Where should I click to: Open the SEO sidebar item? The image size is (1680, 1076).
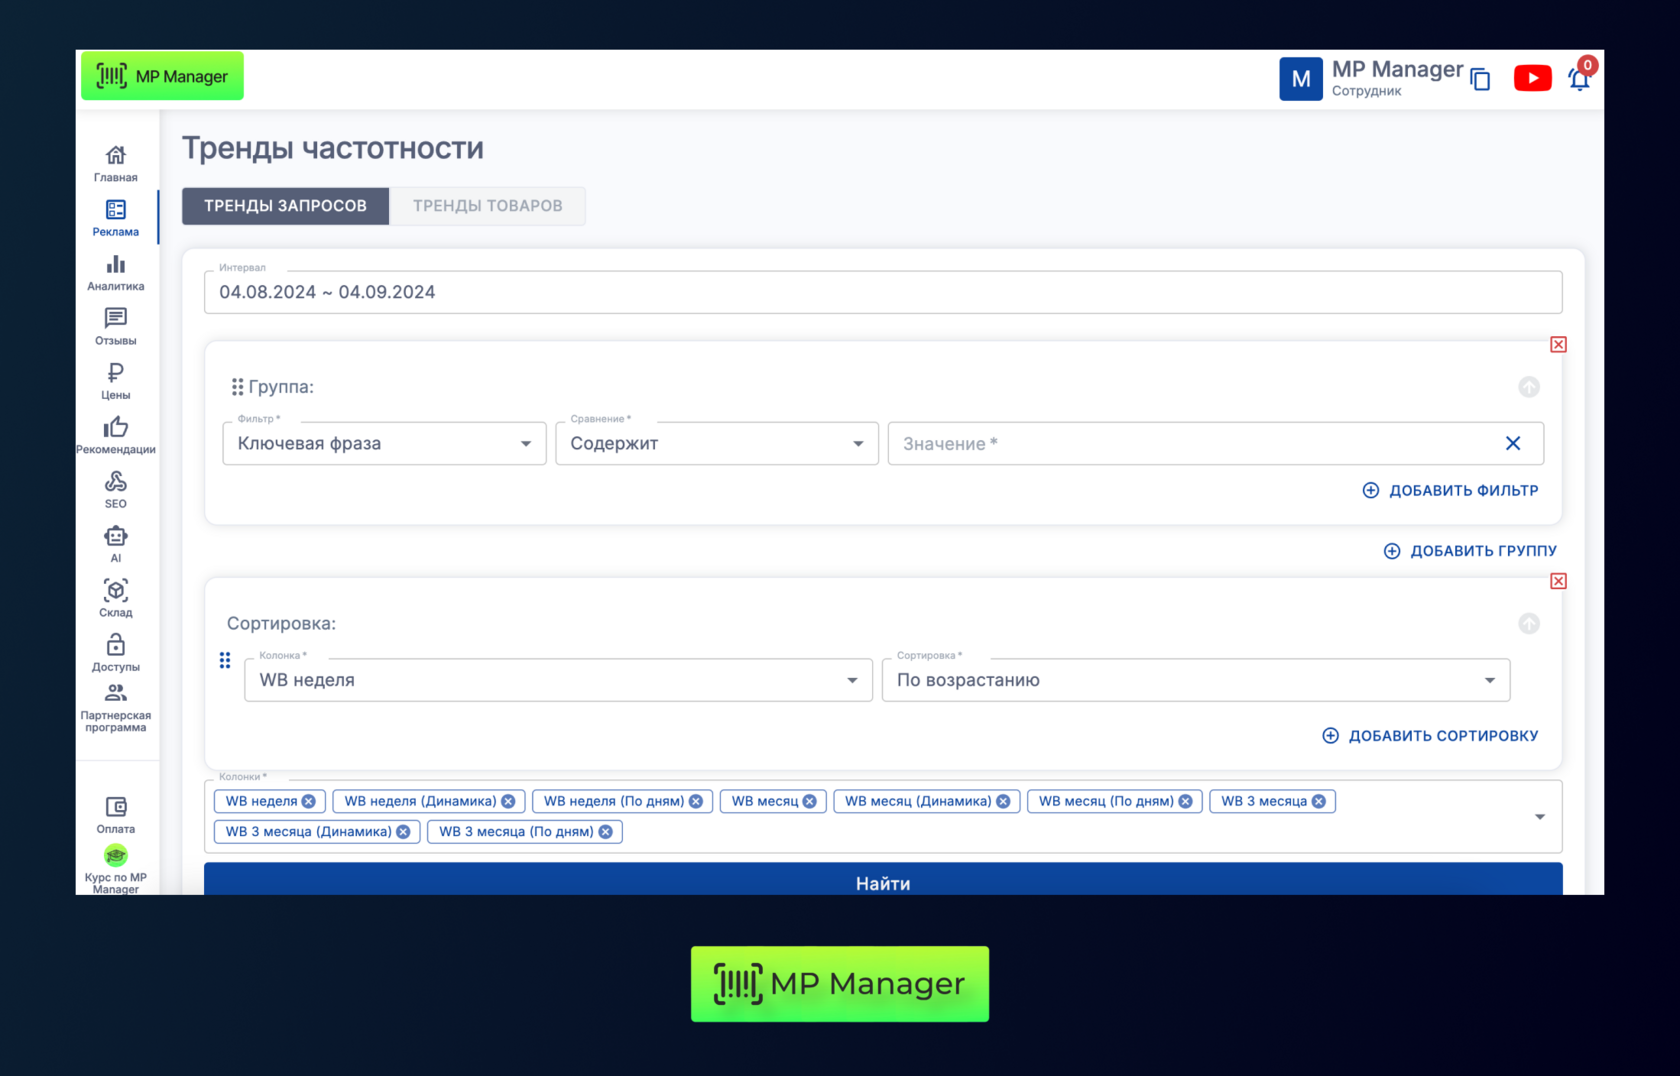coord(116,489)
